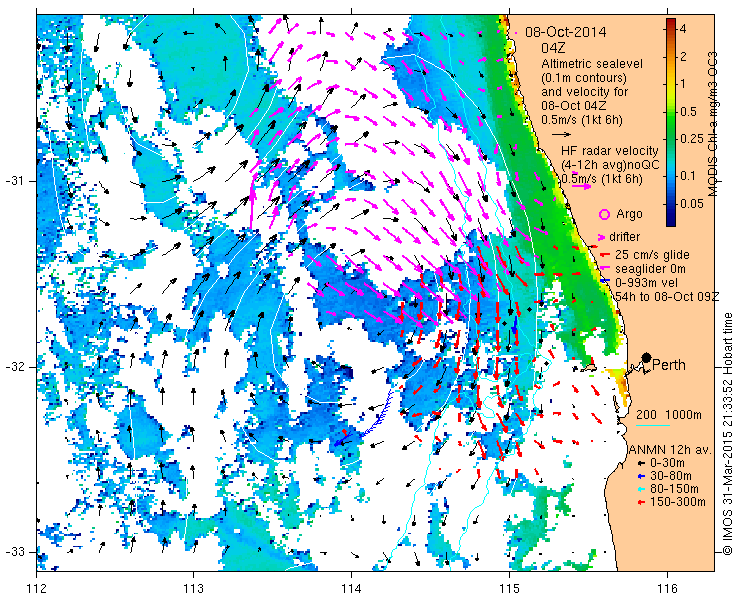
Task: Click the IMOS copyright timestamp text
Action: tap(727, 434)
